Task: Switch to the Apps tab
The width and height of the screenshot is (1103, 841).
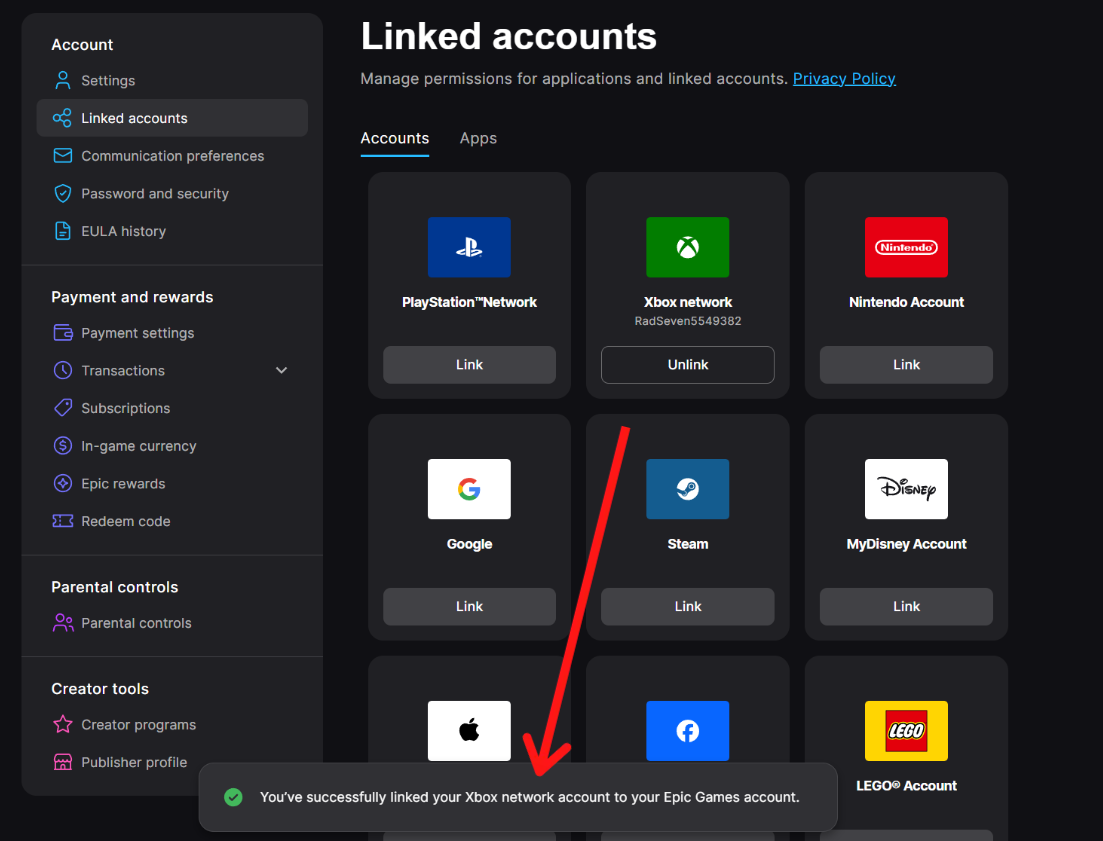Action: click(x=478, y=138)
